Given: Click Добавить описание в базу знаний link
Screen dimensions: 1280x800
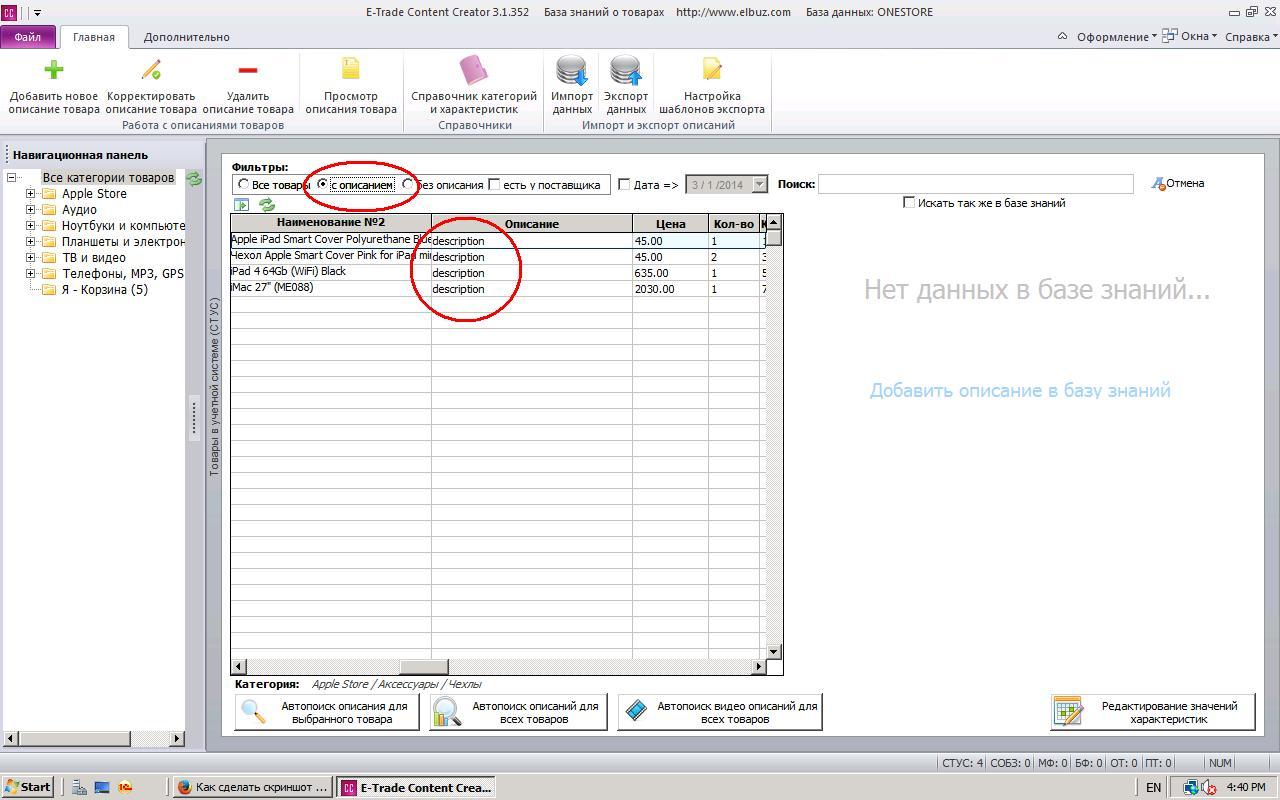Looking at the screenshot, I should 1020,391.
